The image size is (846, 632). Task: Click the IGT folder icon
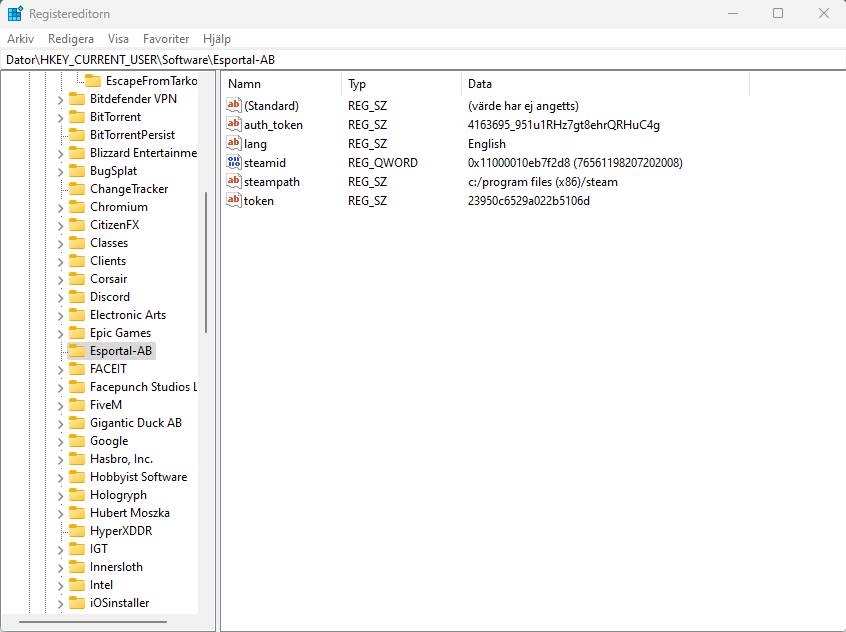pyautogui.click(x=77, y=549)
